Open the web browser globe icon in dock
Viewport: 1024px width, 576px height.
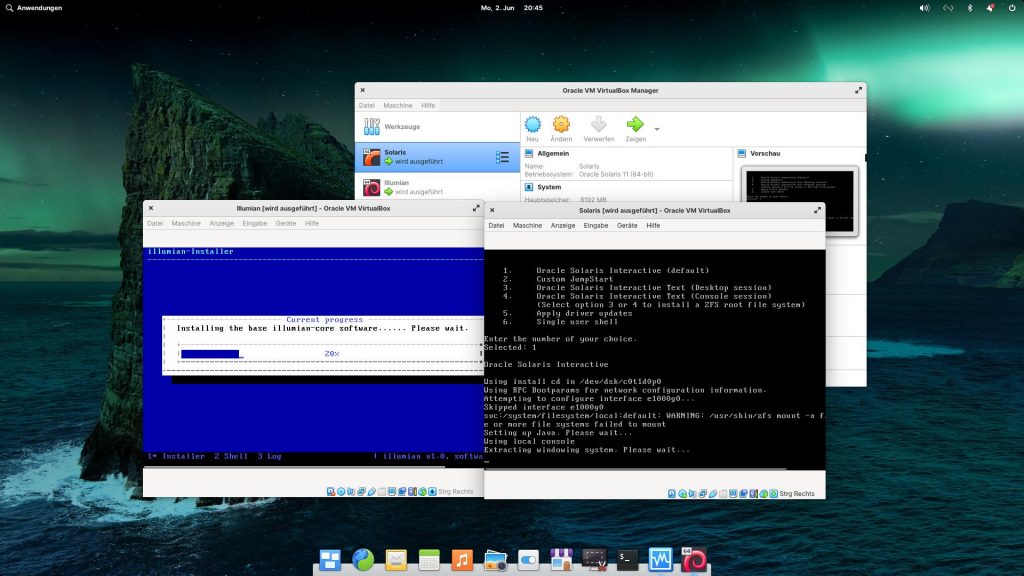click(x=363, y=560)
